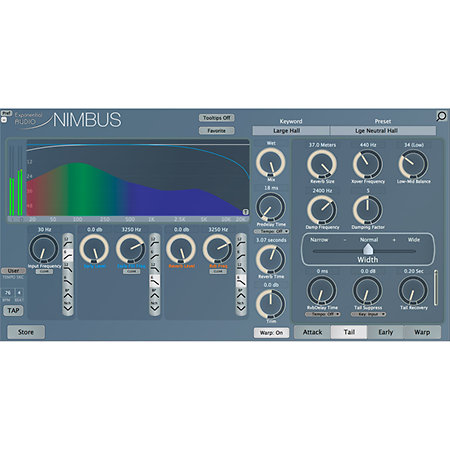Viewport: 450px width, 450px height.
Task: Click the Input Frequency knob
Action: (x=44, y=249)
